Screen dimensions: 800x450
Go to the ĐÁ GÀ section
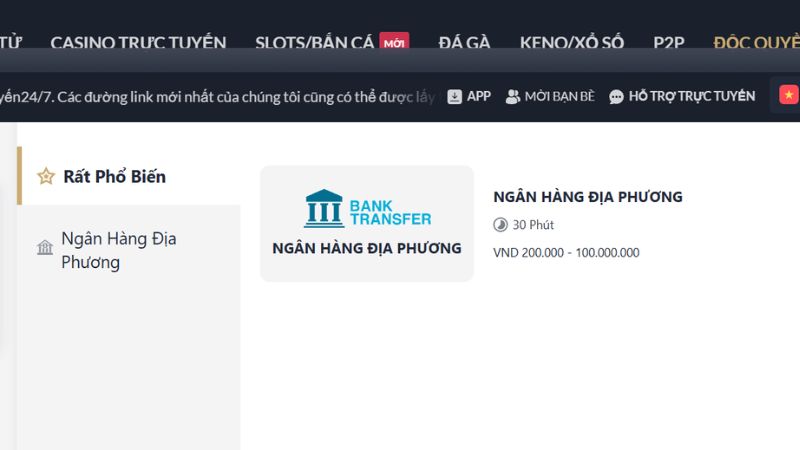click(x=464, y=42)
